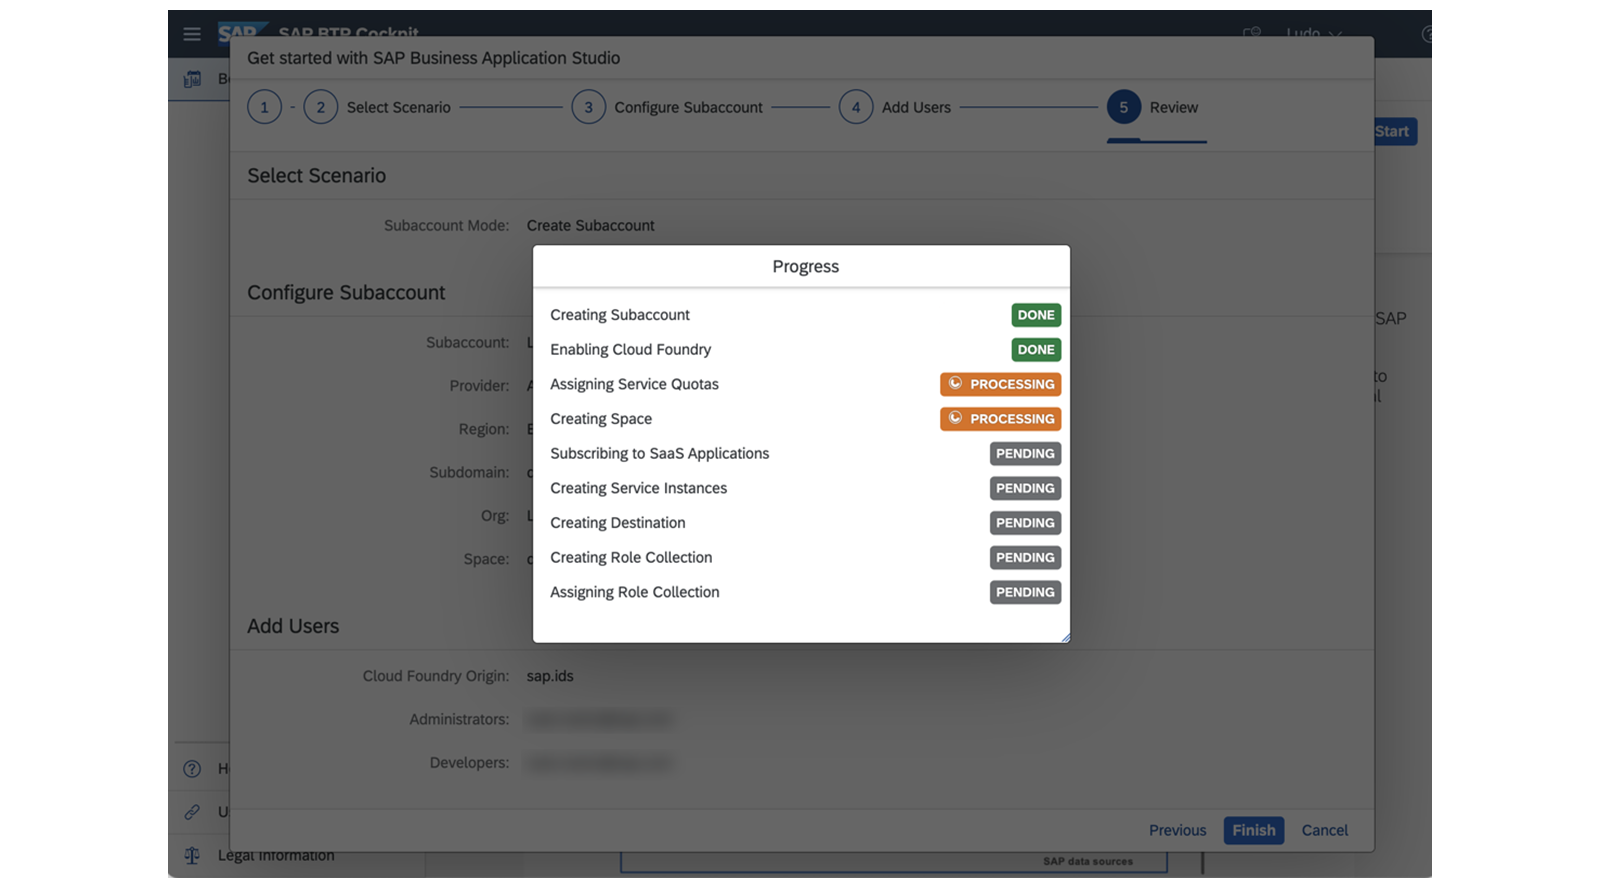Click the Creating Destination label
Viewport: 1600px width, 888px height.
[618, 523]
